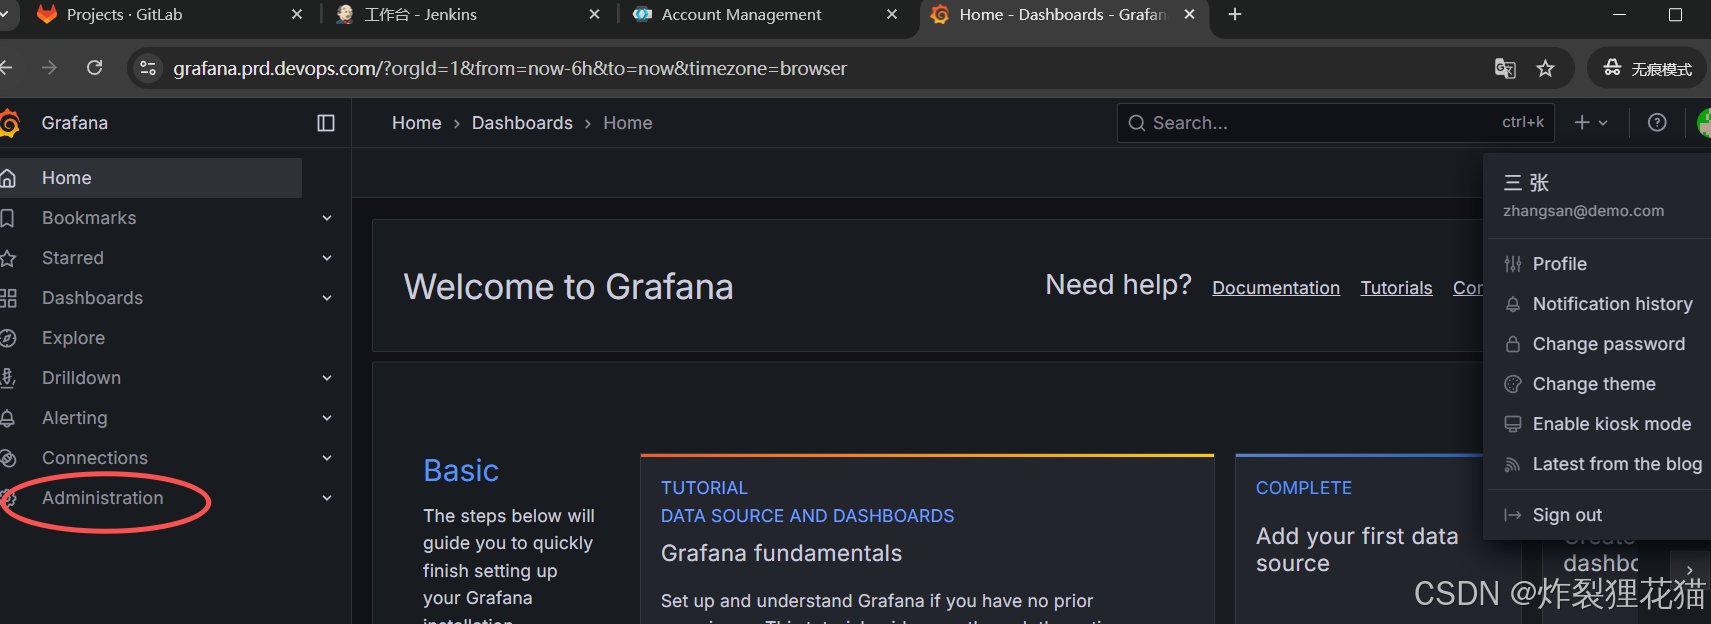The height and width of the screenshot is (624, 1711).
Task: Click the Sign out arrow icon
Action: [x=1513, y=515]
